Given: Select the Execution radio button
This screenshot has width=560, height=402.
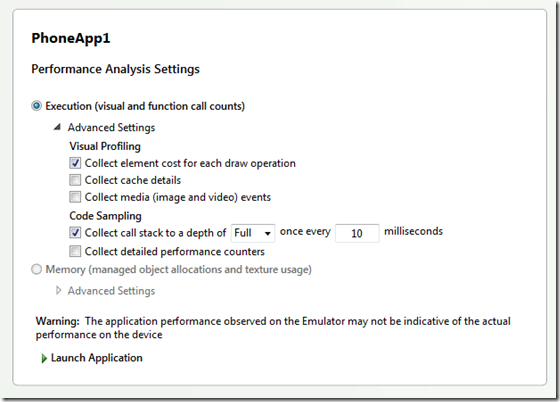Looking at the screenshot, I should 36,106.
